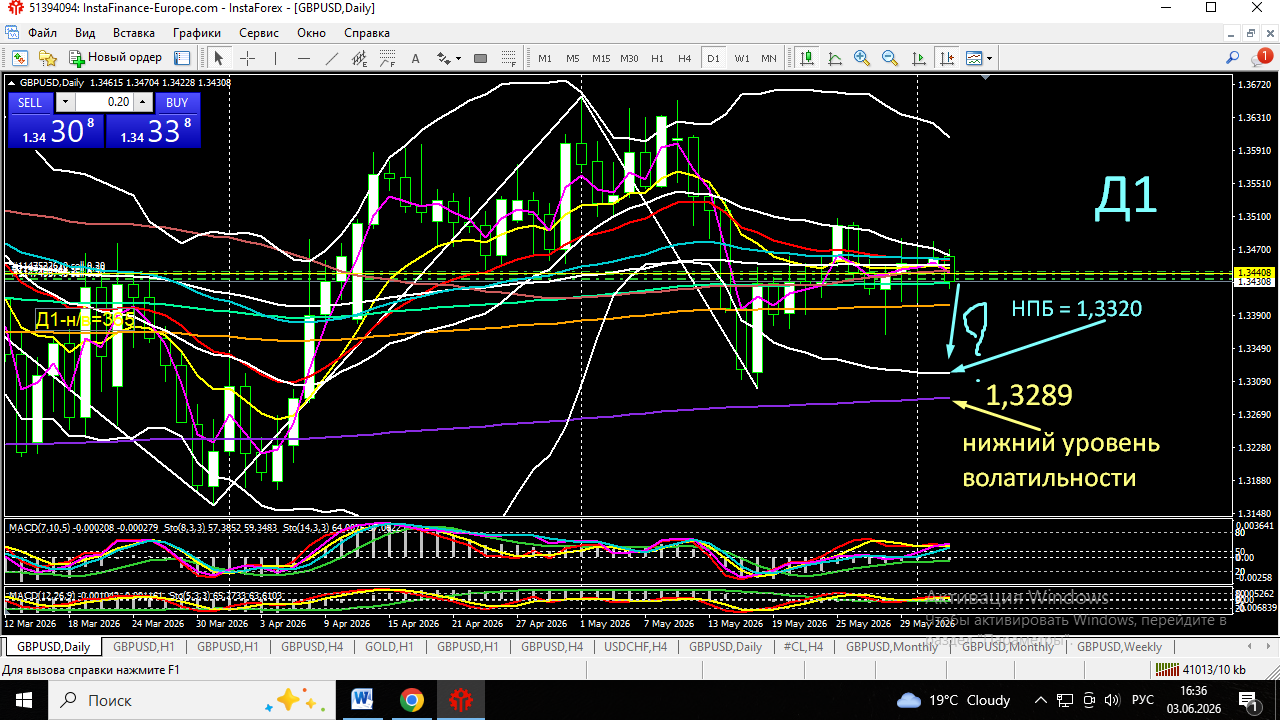Click the Новый ордер button

pyautogui.click(x=114, y=58)
